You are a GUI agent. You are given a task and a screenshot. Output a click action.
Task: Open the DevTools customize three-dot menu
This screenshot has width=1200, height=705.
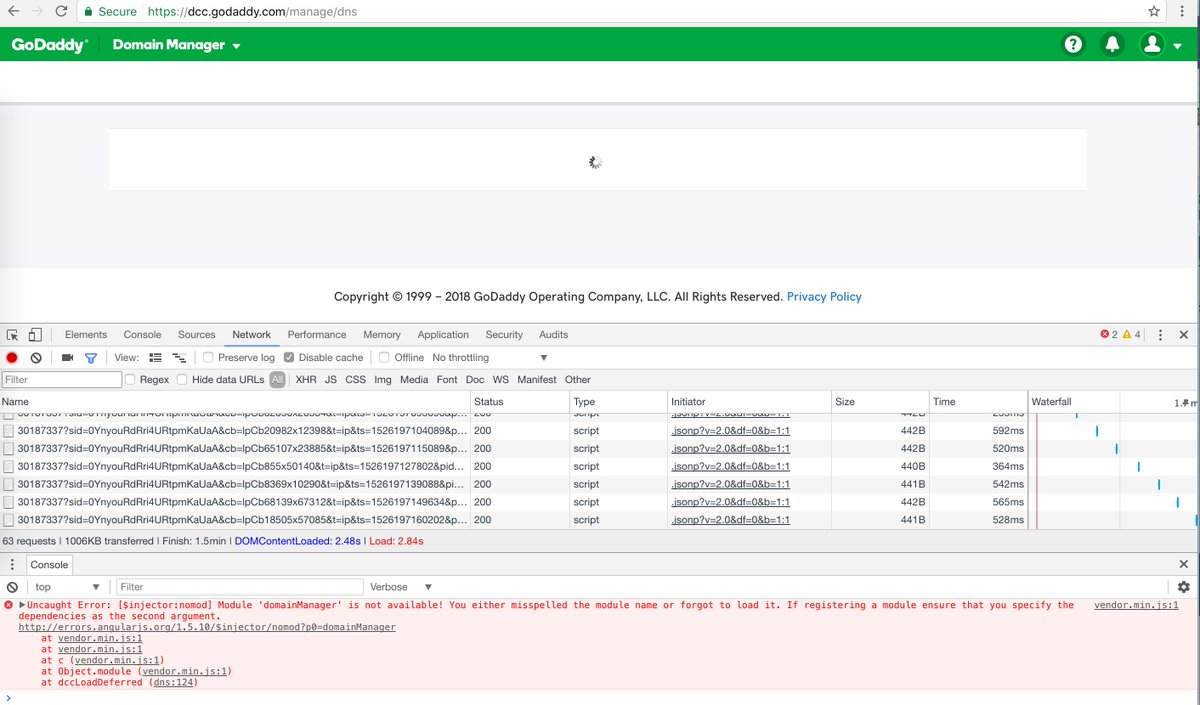point(1160,335)
